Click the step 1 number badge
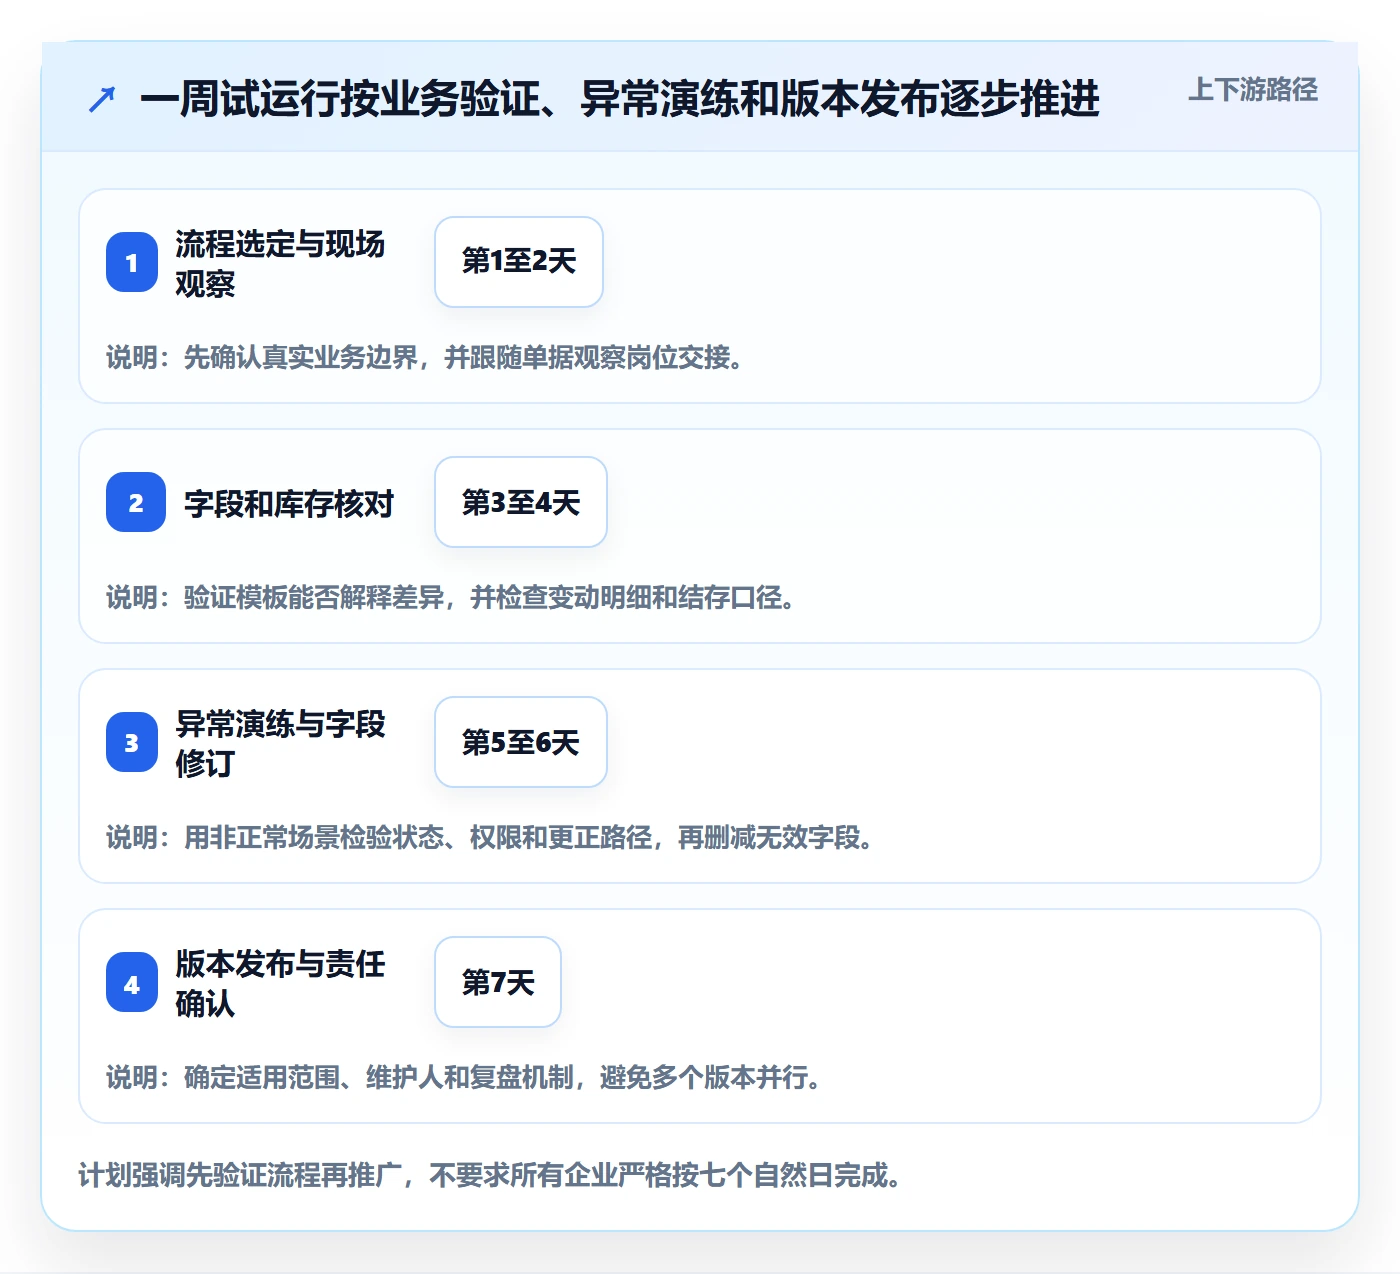The width and height of the screenshot is (1400, 1274). [x=132, y=262]
